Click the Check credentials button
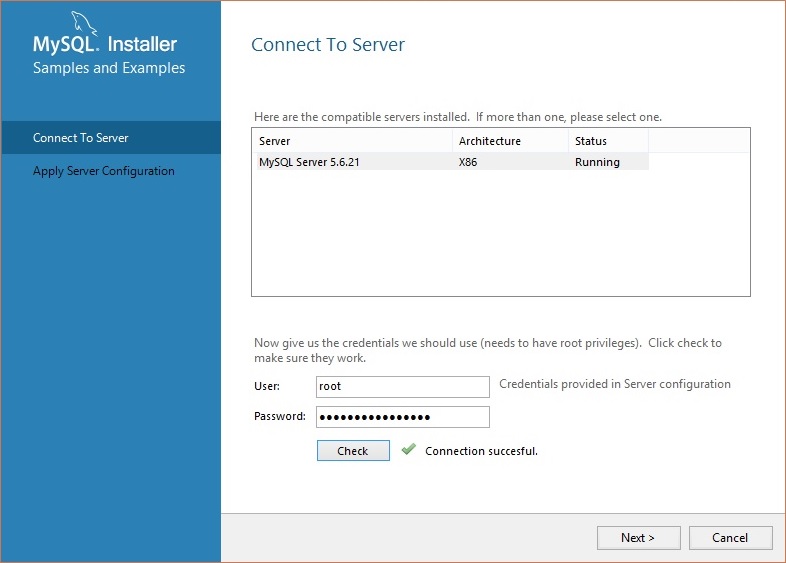 (x=353, y=451)
